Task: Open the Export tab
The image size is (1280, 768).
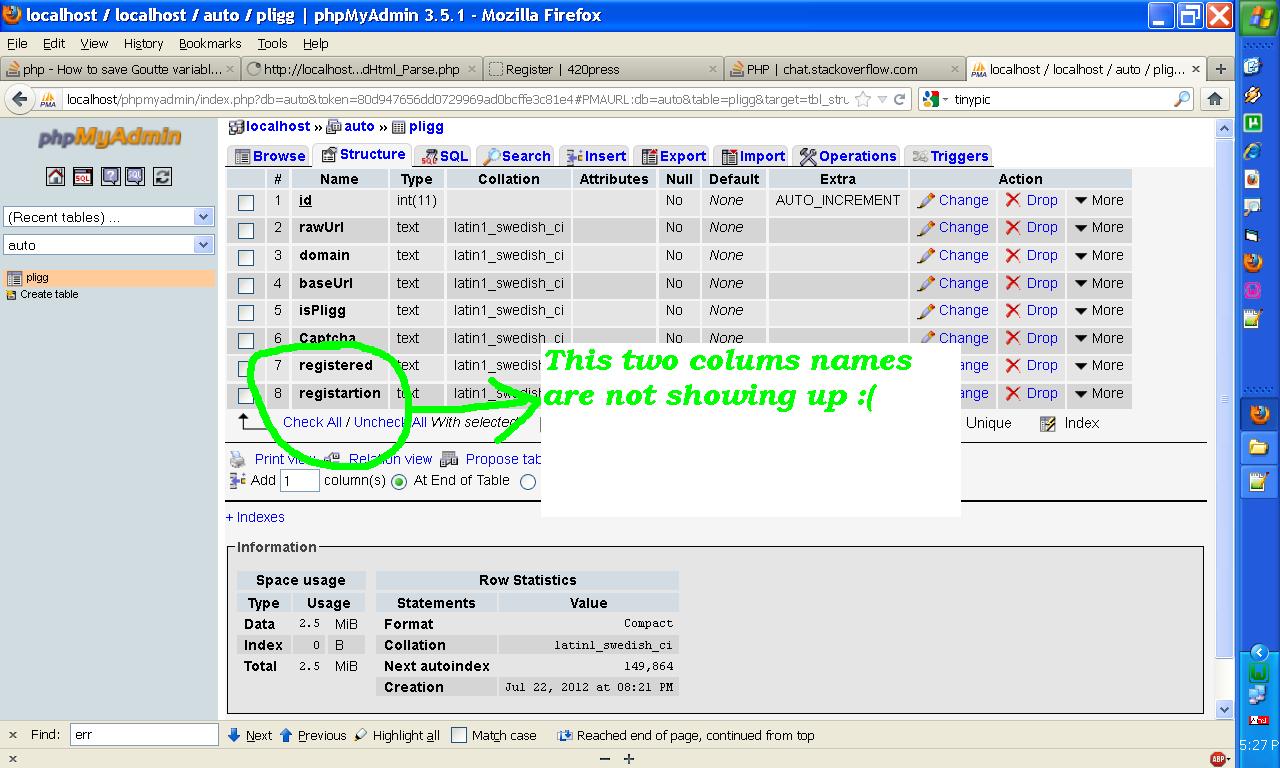Action: click(674, 156)
